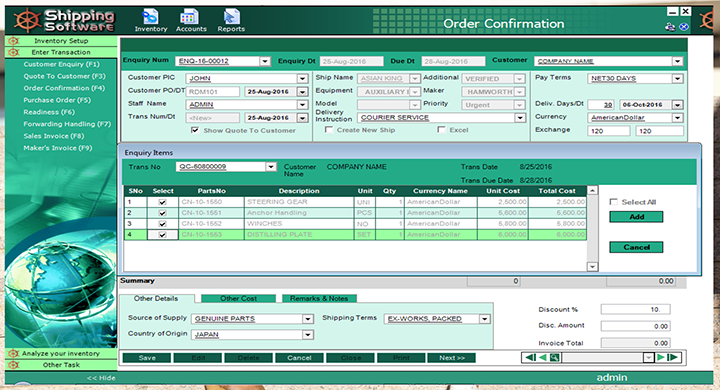
Task: Click the << Hide sidebar link
Action: click(x=101, y=378)
